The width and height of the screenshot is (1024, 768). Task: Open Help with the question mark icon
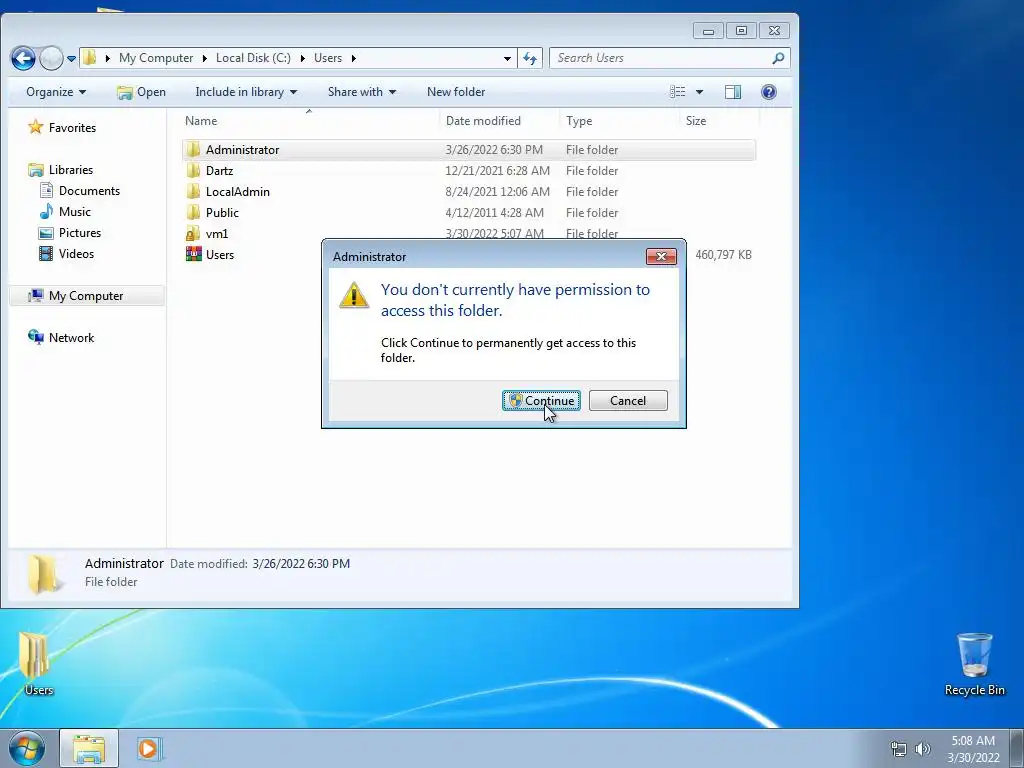769,92
